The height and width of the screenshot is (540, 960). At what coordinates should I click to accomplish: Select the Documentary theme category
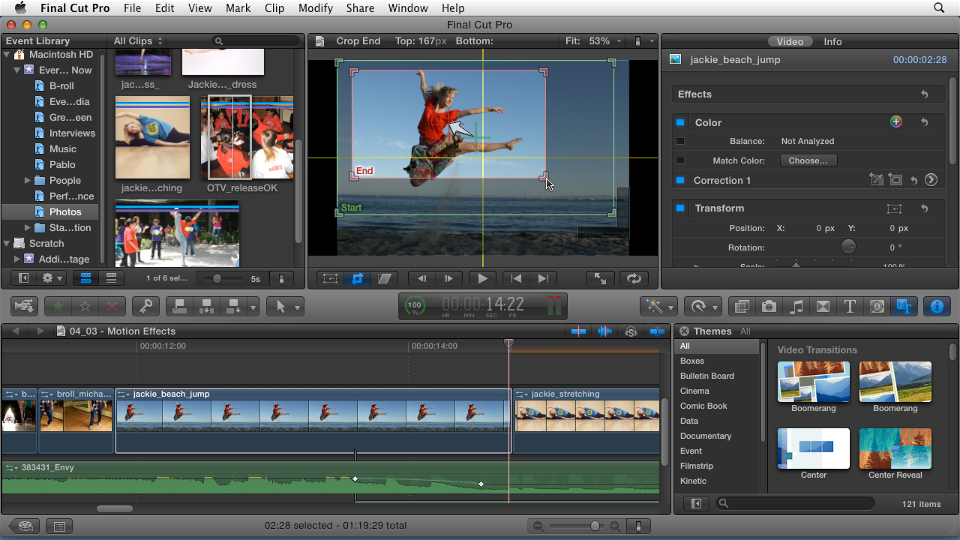tap(705, 436)
